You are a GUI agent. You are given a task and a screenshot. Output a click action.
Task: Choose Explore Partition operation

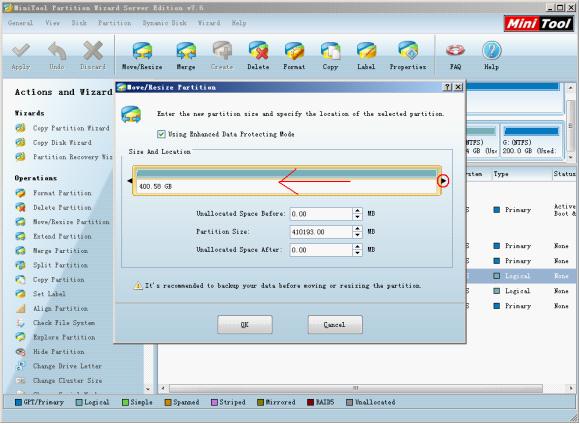tap(55, 337)
